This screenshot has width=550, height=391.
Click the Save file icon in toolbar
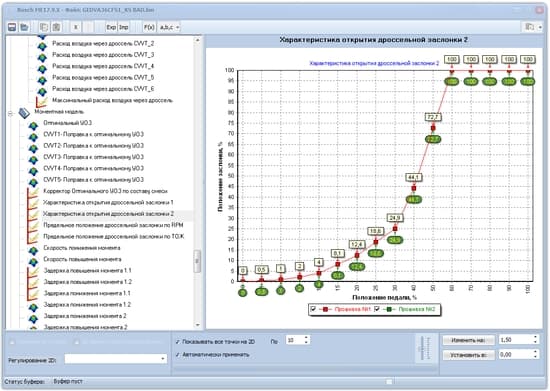(12, 27)
